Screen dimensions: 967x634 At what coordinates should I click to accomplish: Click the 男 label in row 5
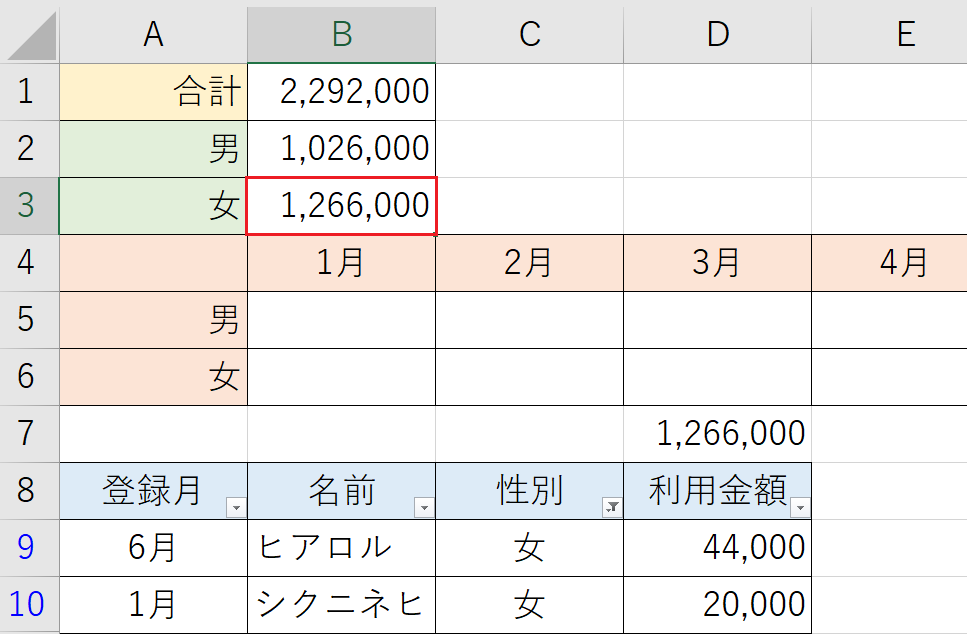[x=154, y=320]
